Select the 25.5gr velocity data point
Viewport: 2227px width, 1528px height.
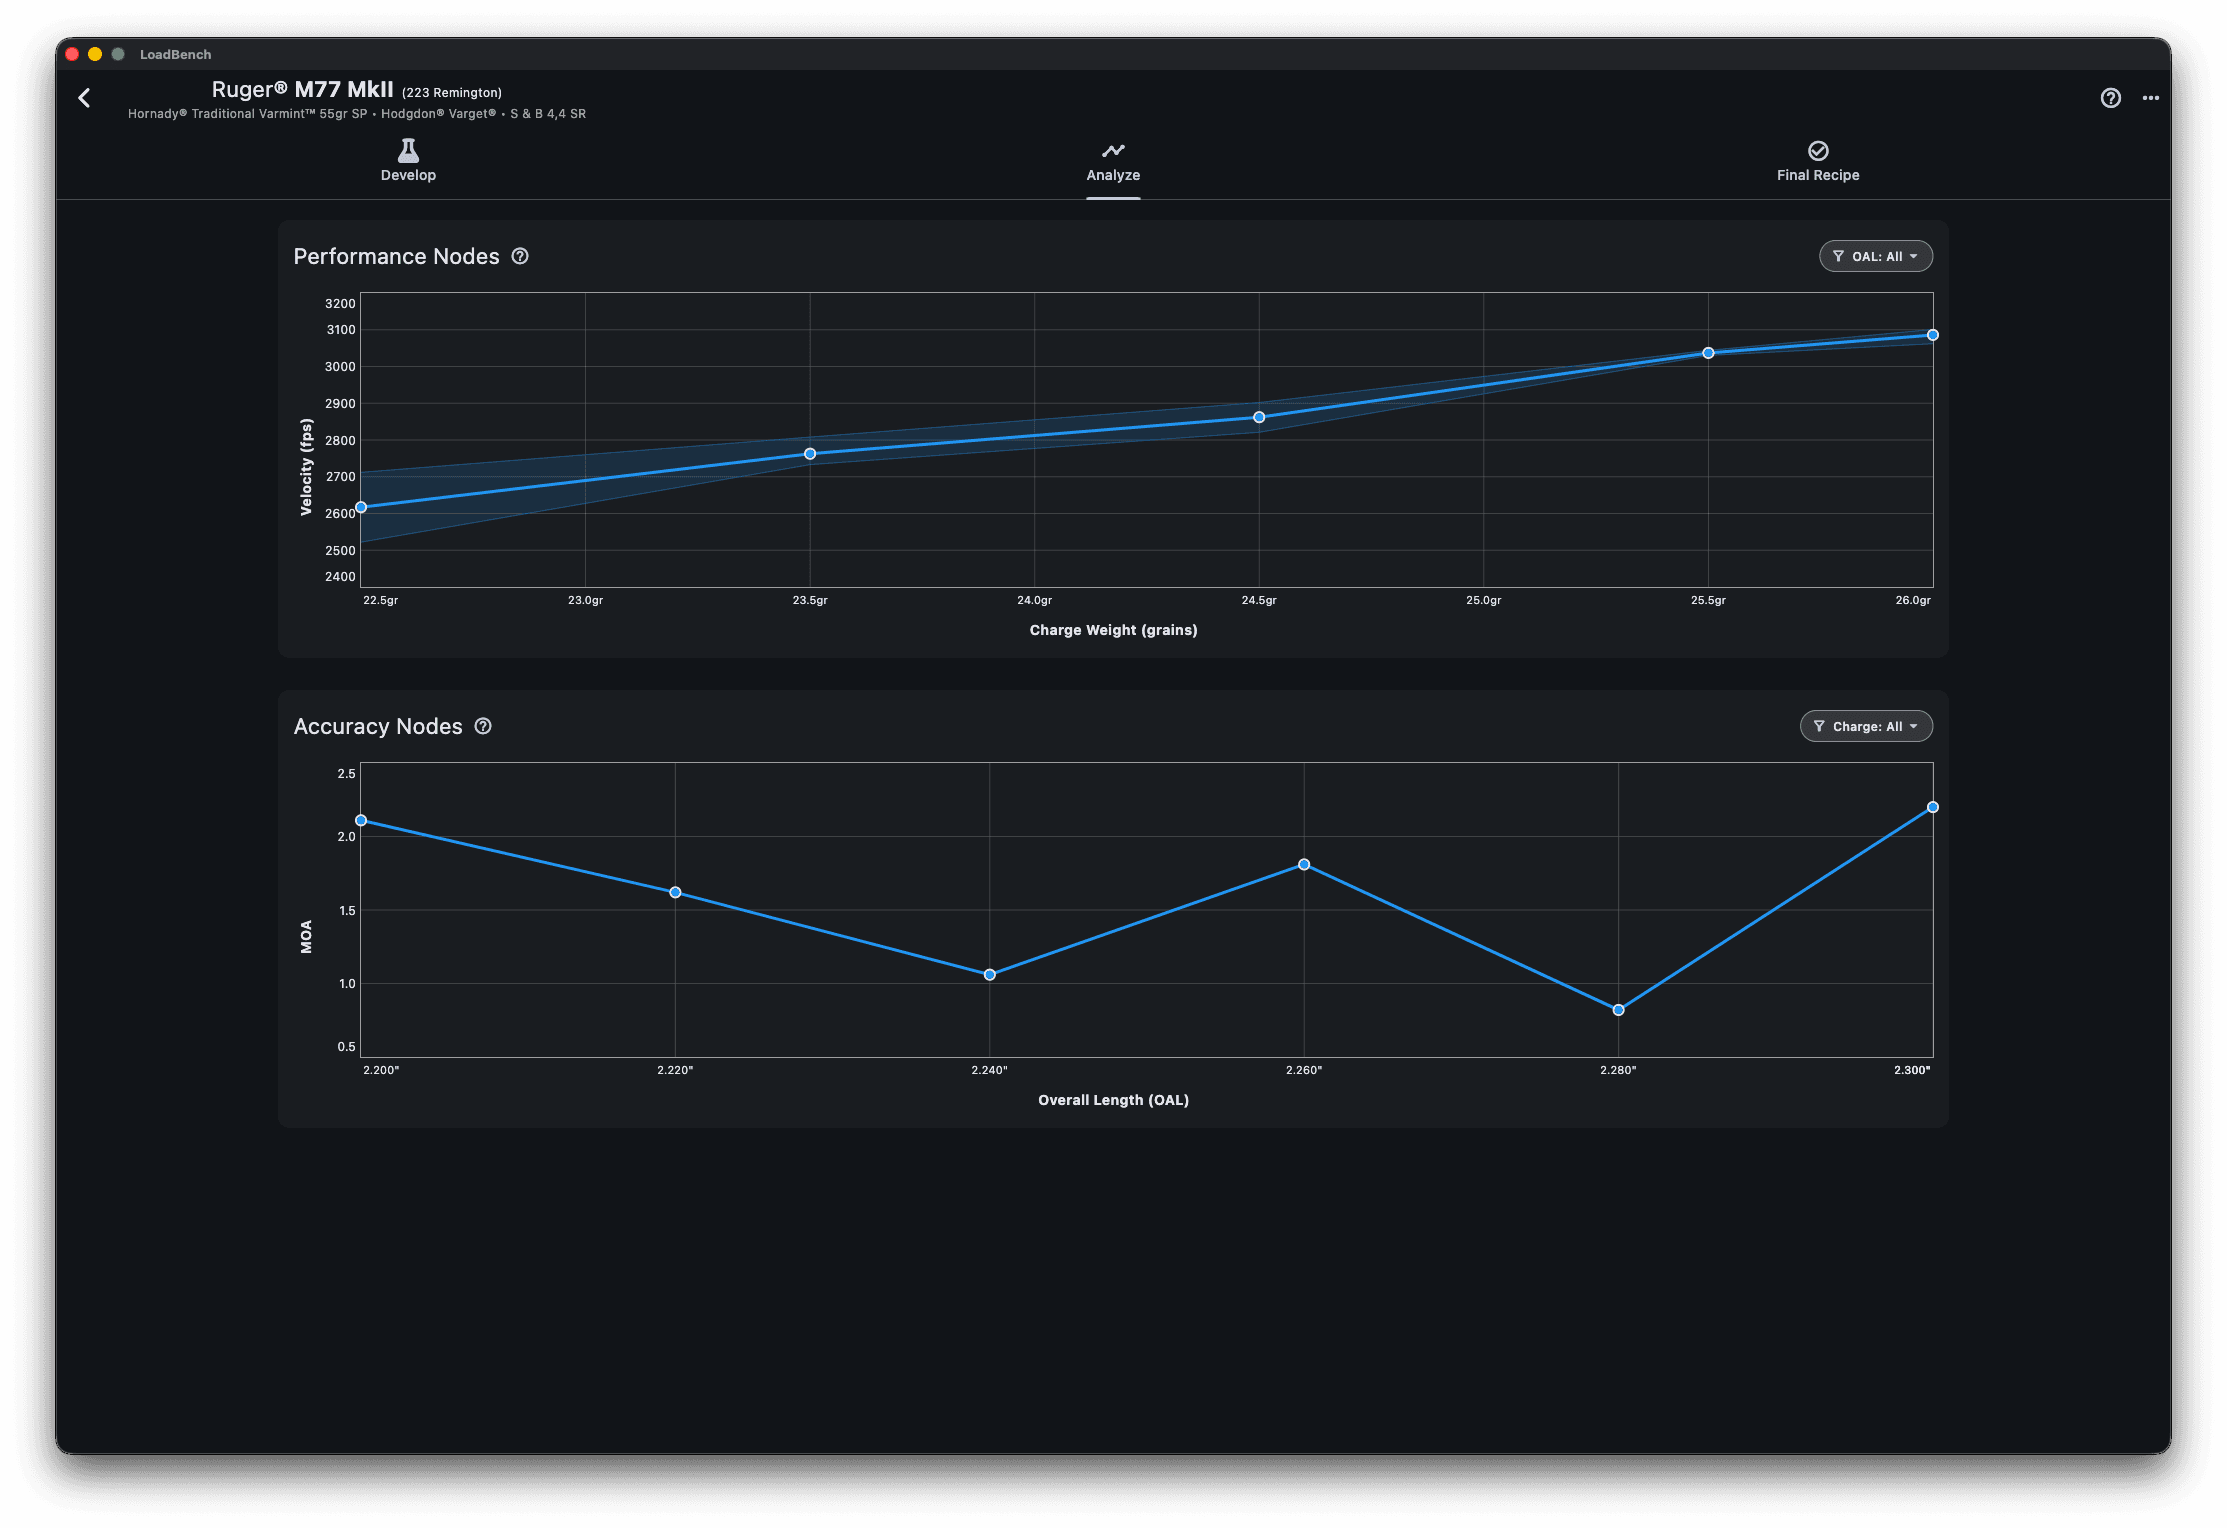(1708, 353)
